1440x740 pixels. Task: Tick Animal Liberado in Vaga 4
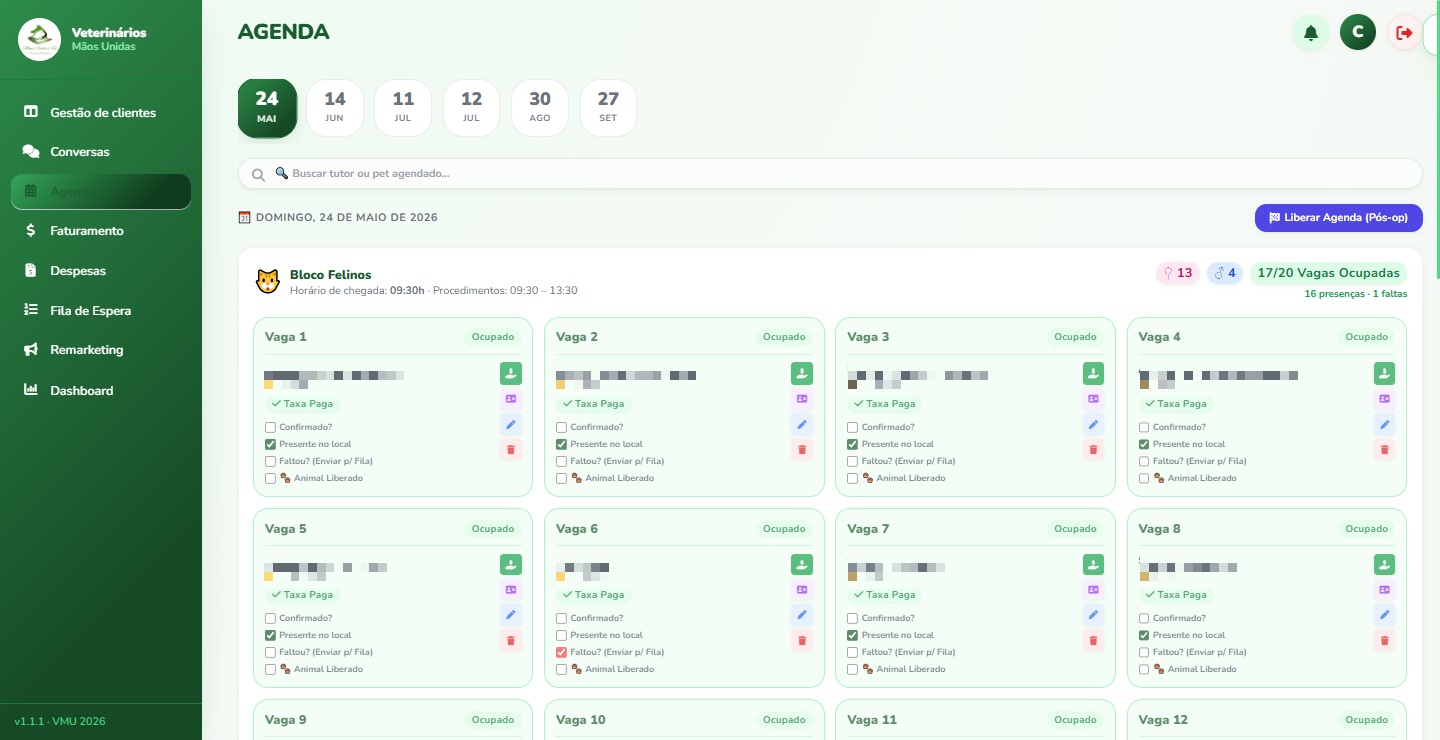(x=1144, y=478)
